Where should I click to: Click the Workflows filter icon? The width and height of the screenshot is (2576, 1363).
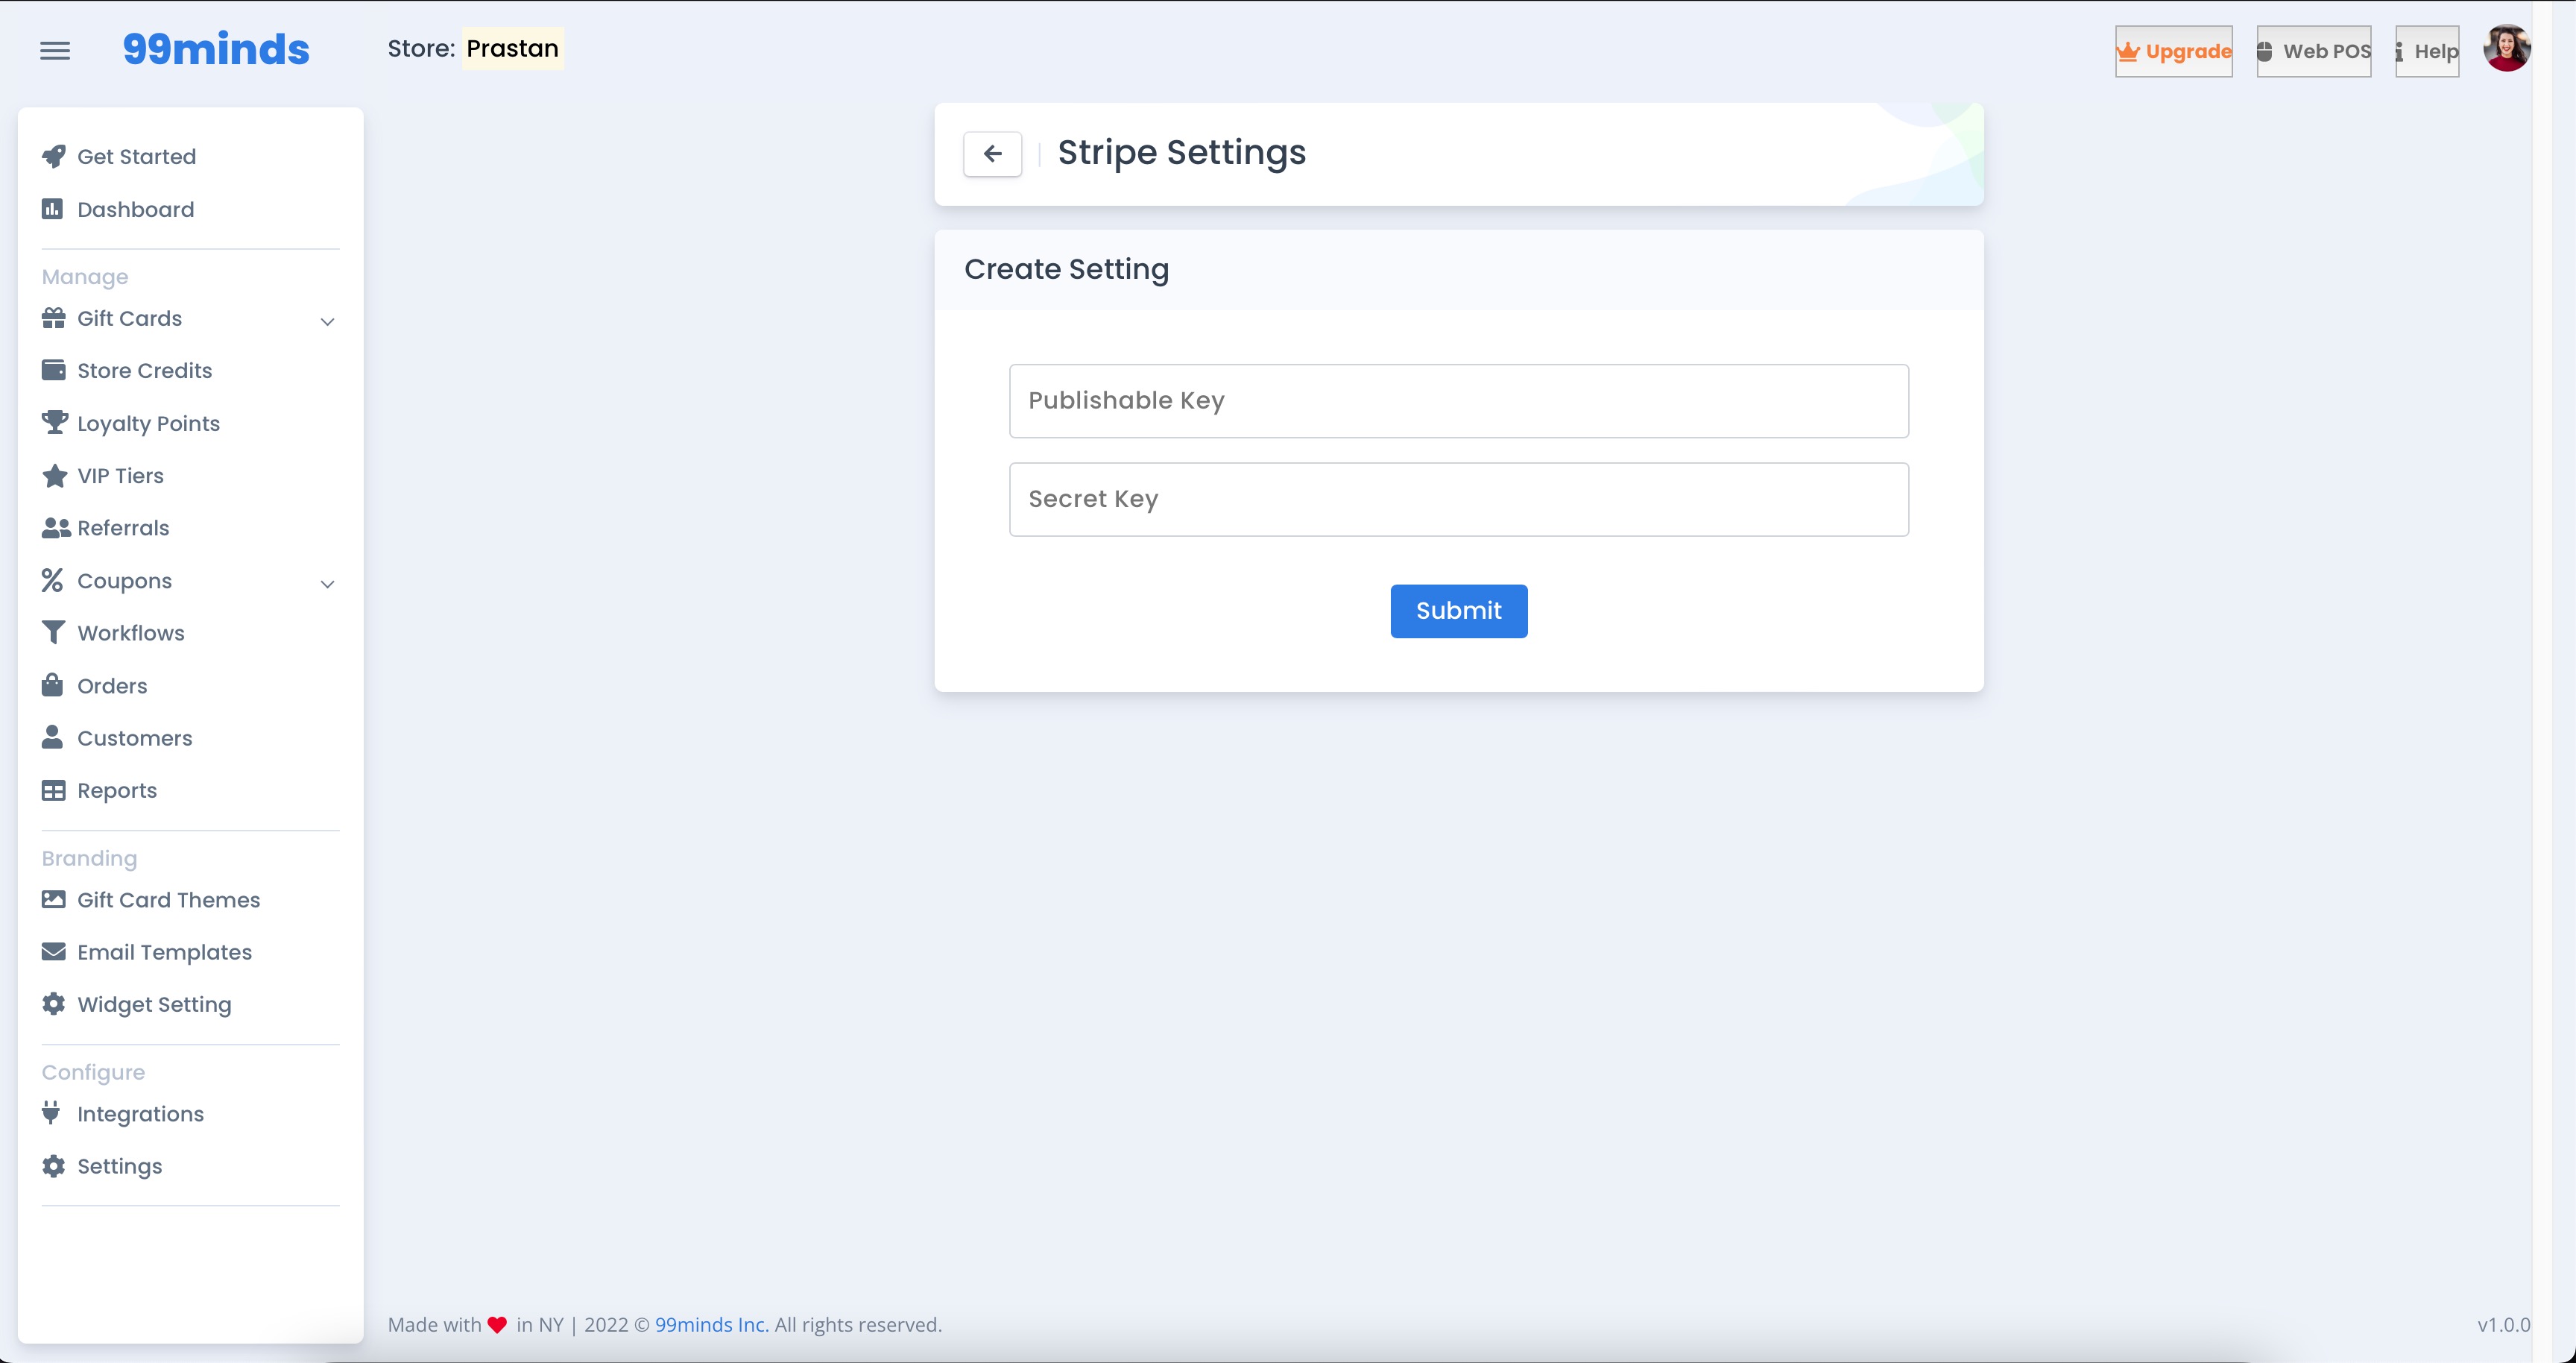coord(53,633)
